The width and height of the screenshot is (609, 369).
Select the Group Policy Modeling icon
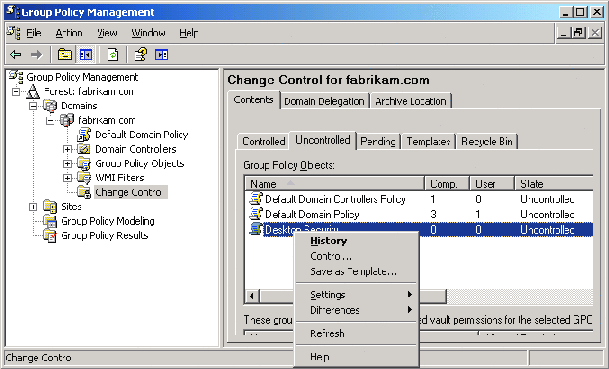(50, 221)
